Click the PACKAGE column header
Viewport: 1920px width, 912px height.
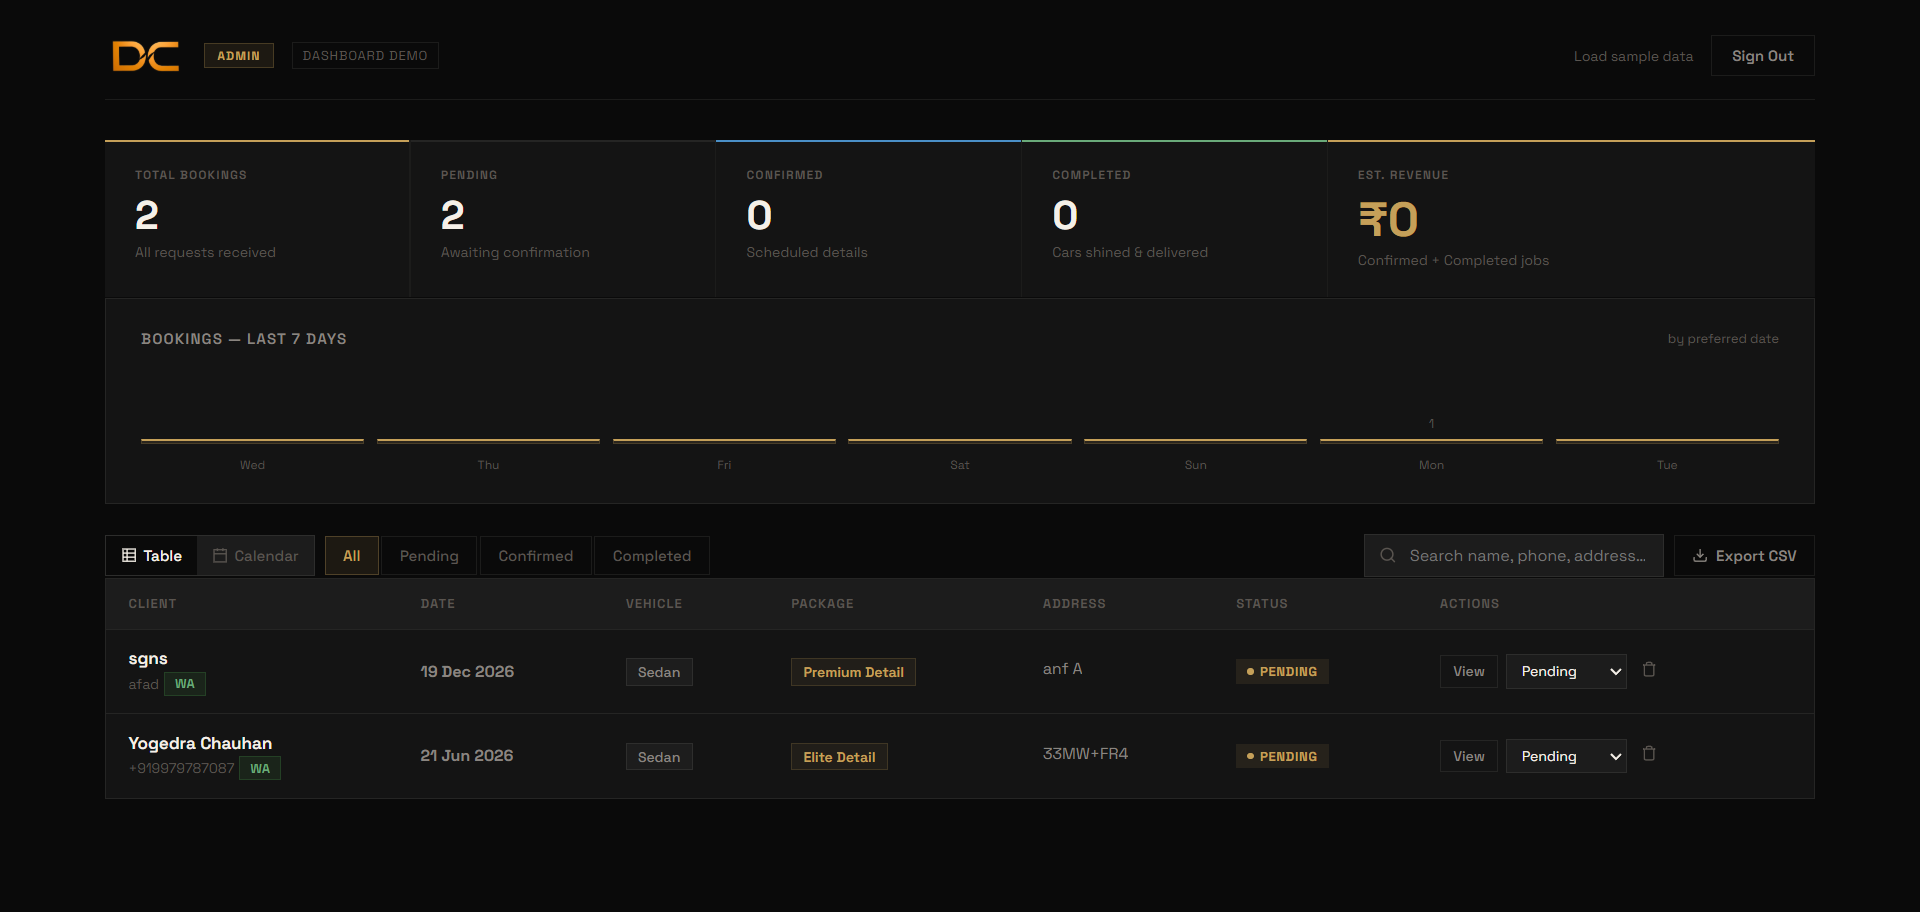coord(822,604)
